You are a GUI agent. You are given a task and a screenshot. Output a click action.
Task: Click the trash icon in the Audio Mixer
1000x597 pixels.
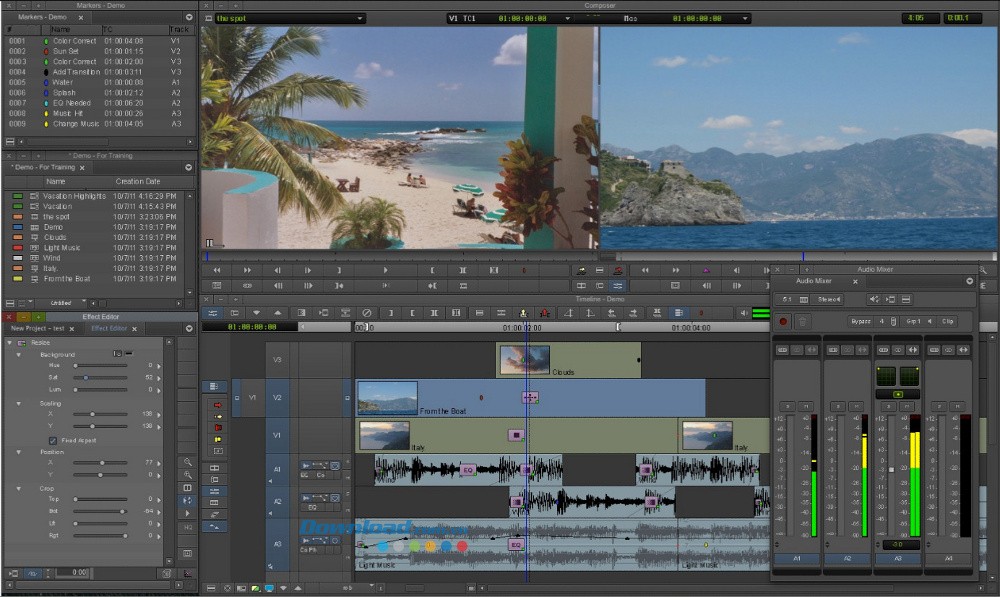[x=802, y=321]
